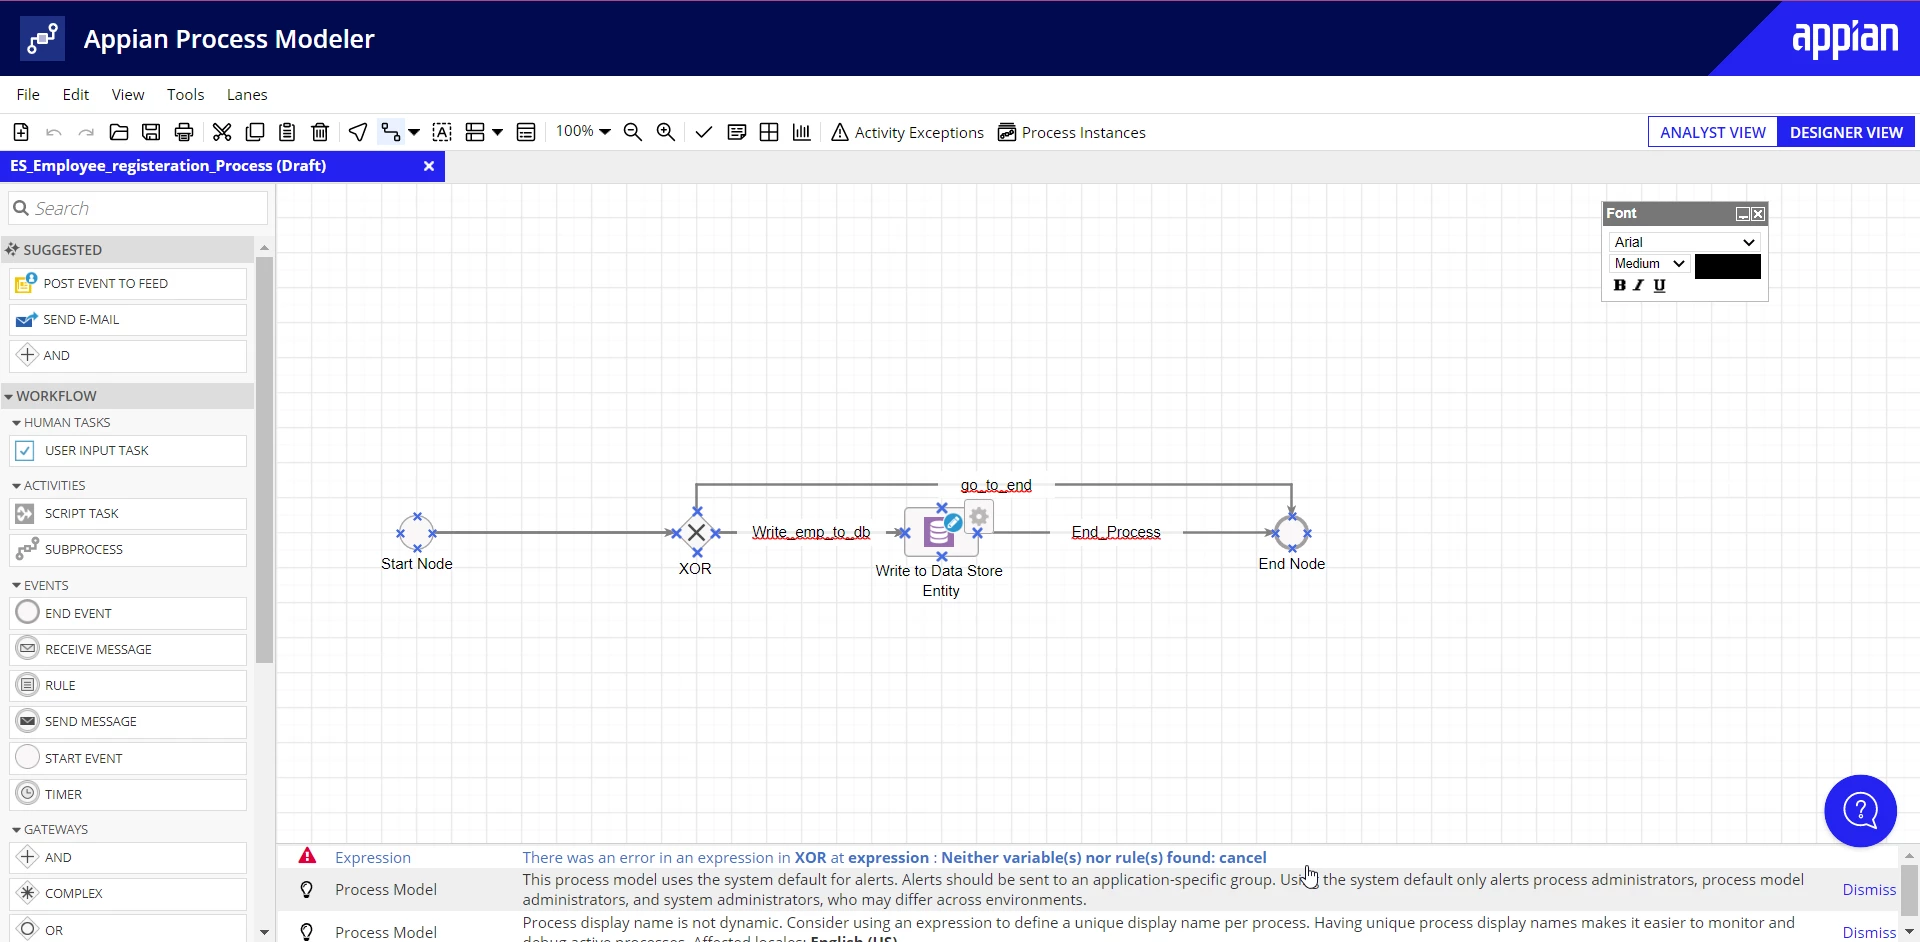Open the Medium font size dropdown
The image size is (1920, 942).
(x=1650, y=264)
